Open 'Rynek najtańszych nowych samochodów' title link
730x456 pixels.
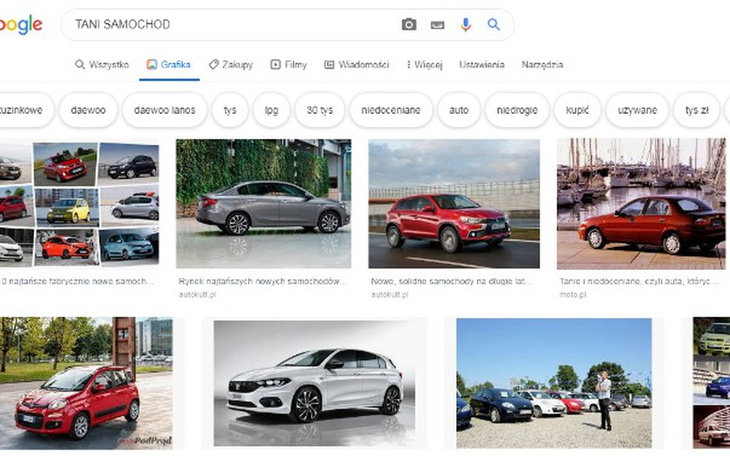pos(263,281)
